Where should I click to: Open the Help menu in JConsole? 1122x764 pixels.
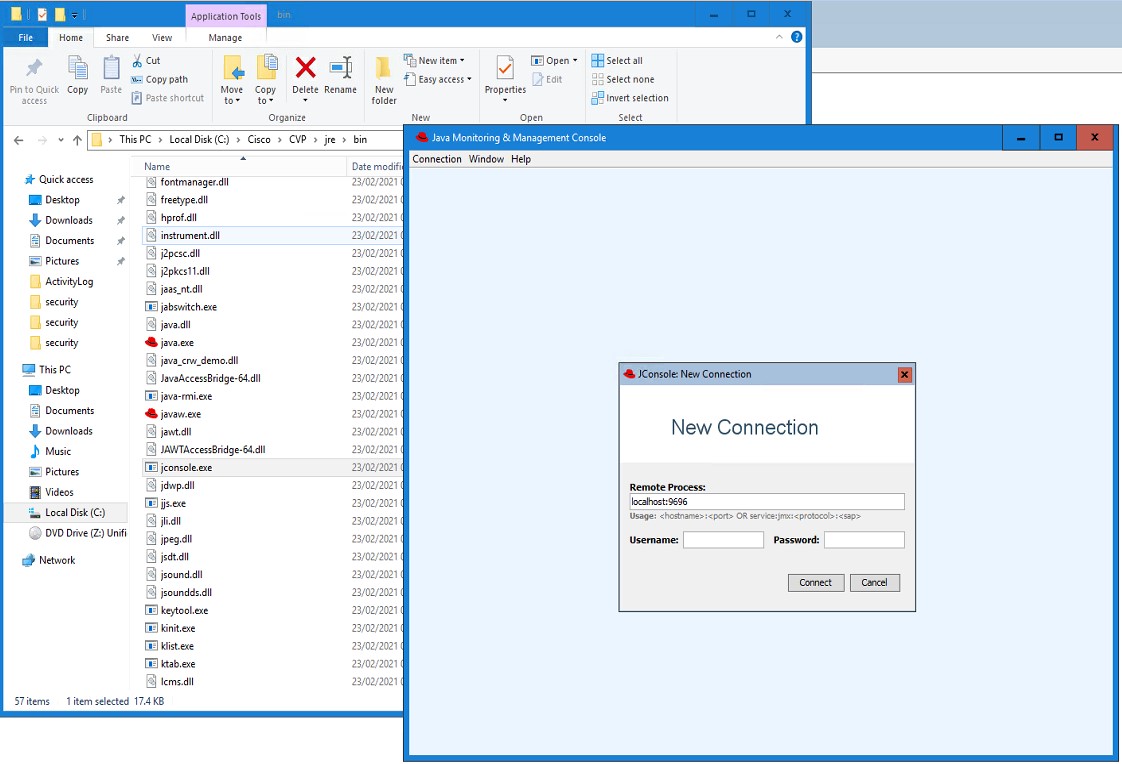pyautogui.click(x=521, y=160)
